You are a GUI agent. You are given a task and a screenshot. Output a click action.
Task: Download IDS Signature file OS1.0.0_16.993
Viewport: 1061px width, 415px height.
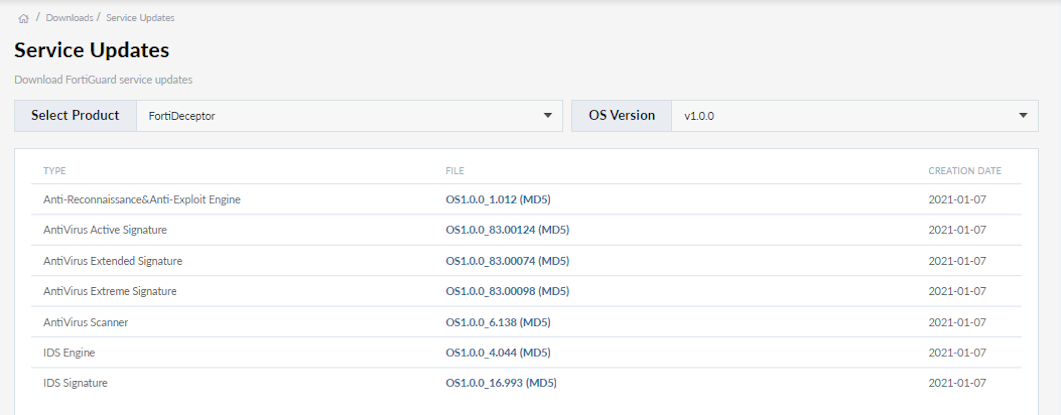point(484,383)
